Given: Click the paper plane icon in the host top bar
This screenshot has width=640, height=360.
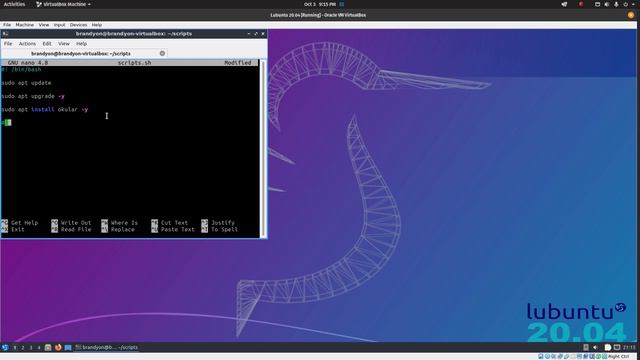Looking at the screenshot, I should click(564, 4).
